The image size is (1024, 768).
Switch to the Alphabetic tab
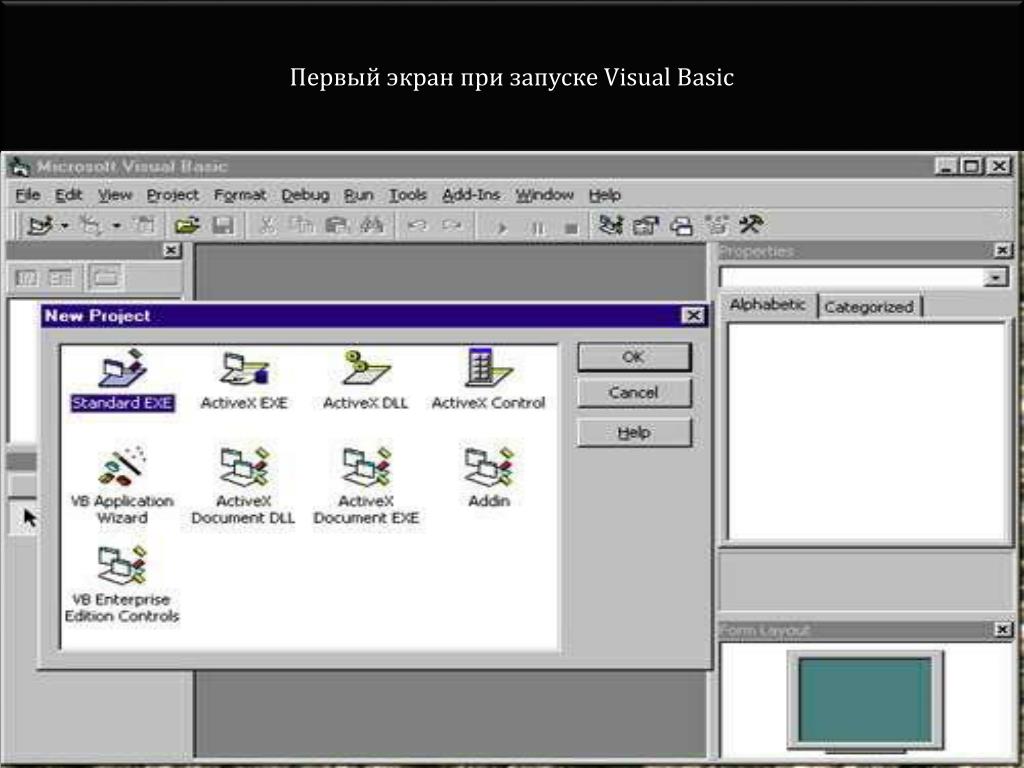(767, 304)
